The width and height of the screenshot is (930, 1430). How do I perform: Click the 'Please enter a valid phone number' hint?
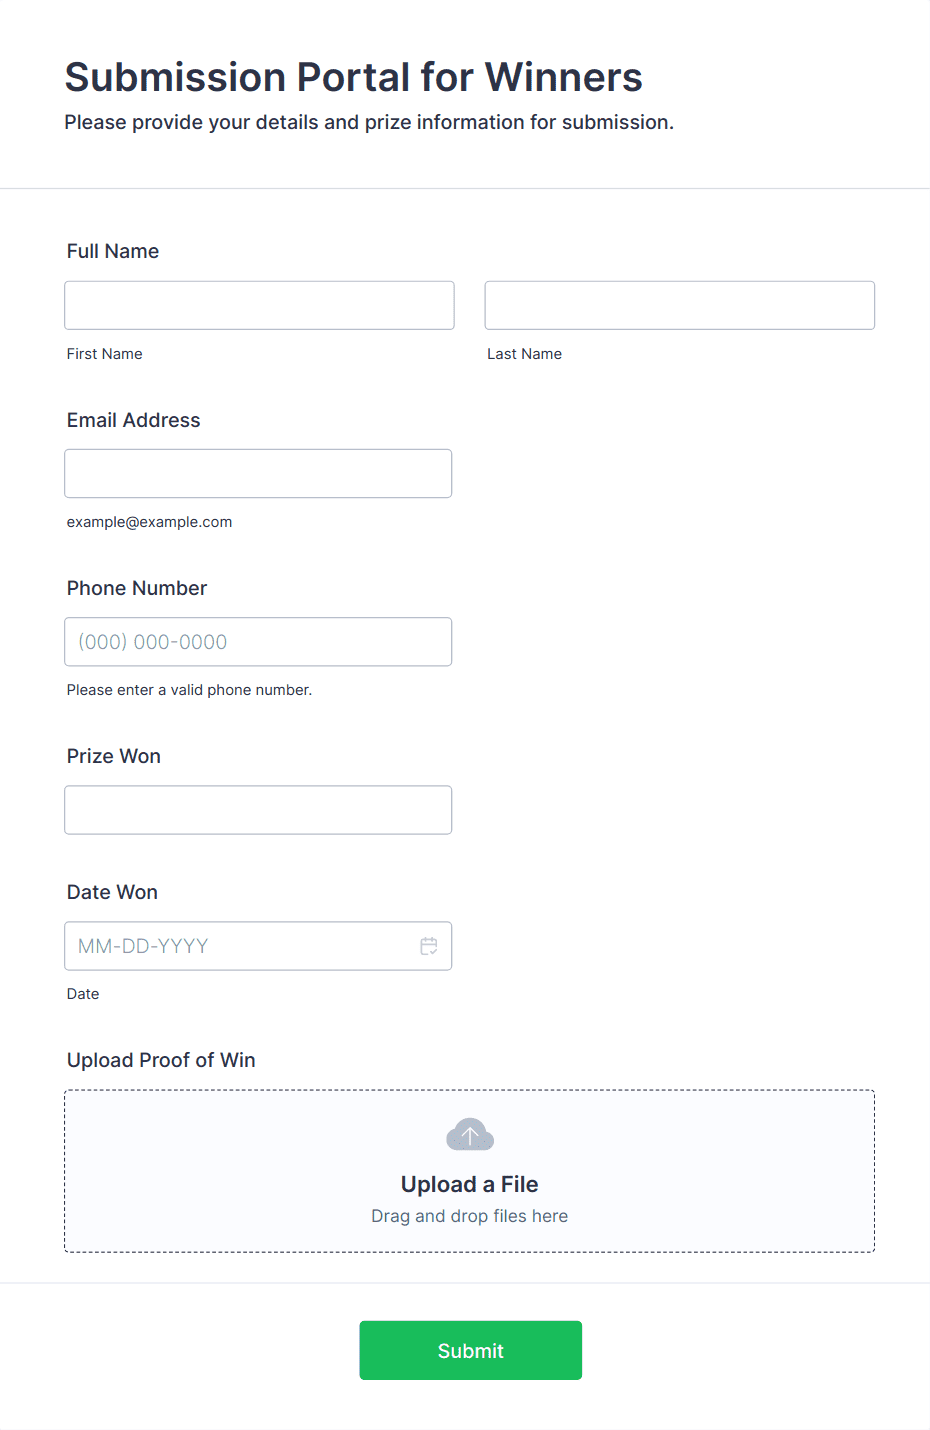pos(190,690)
